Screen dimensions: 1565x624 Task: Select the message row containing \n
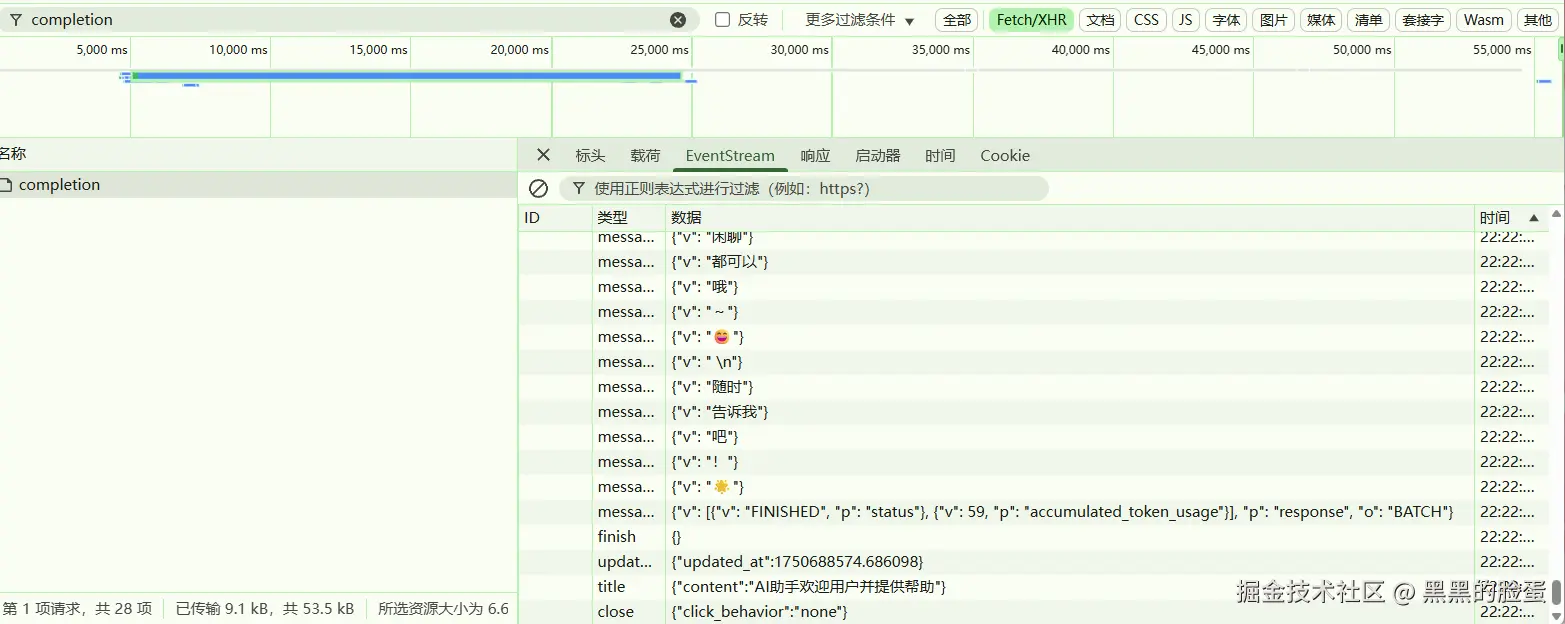coord(1033,362)
